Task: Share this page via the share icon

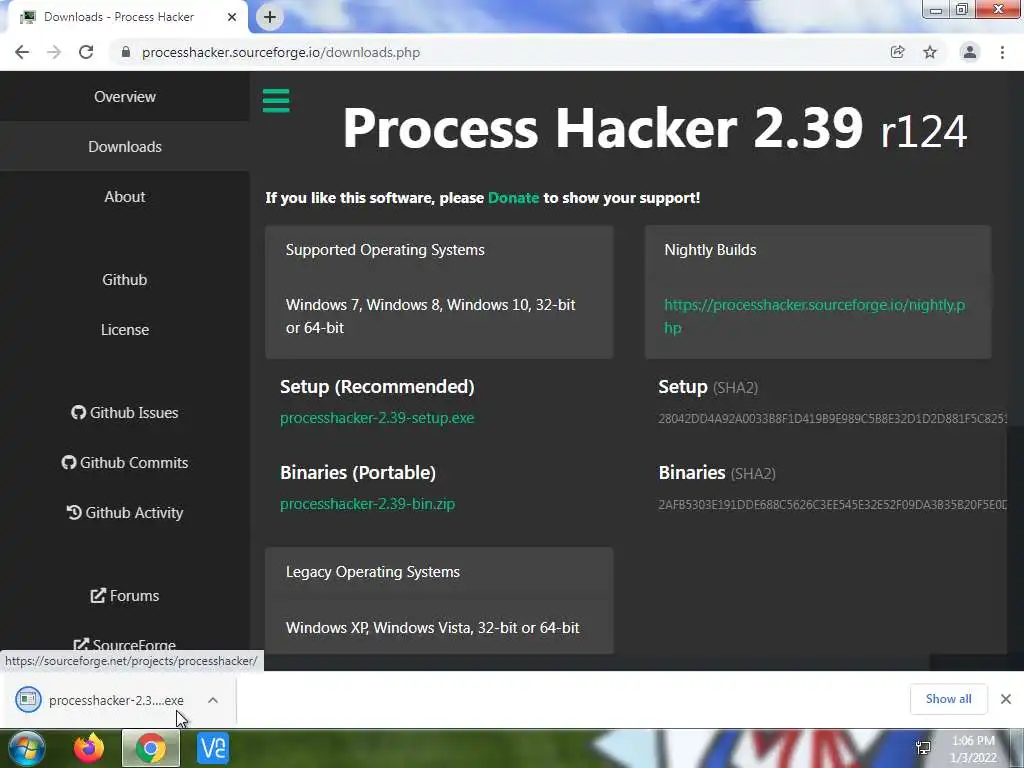Action: [x=897, y=52]
